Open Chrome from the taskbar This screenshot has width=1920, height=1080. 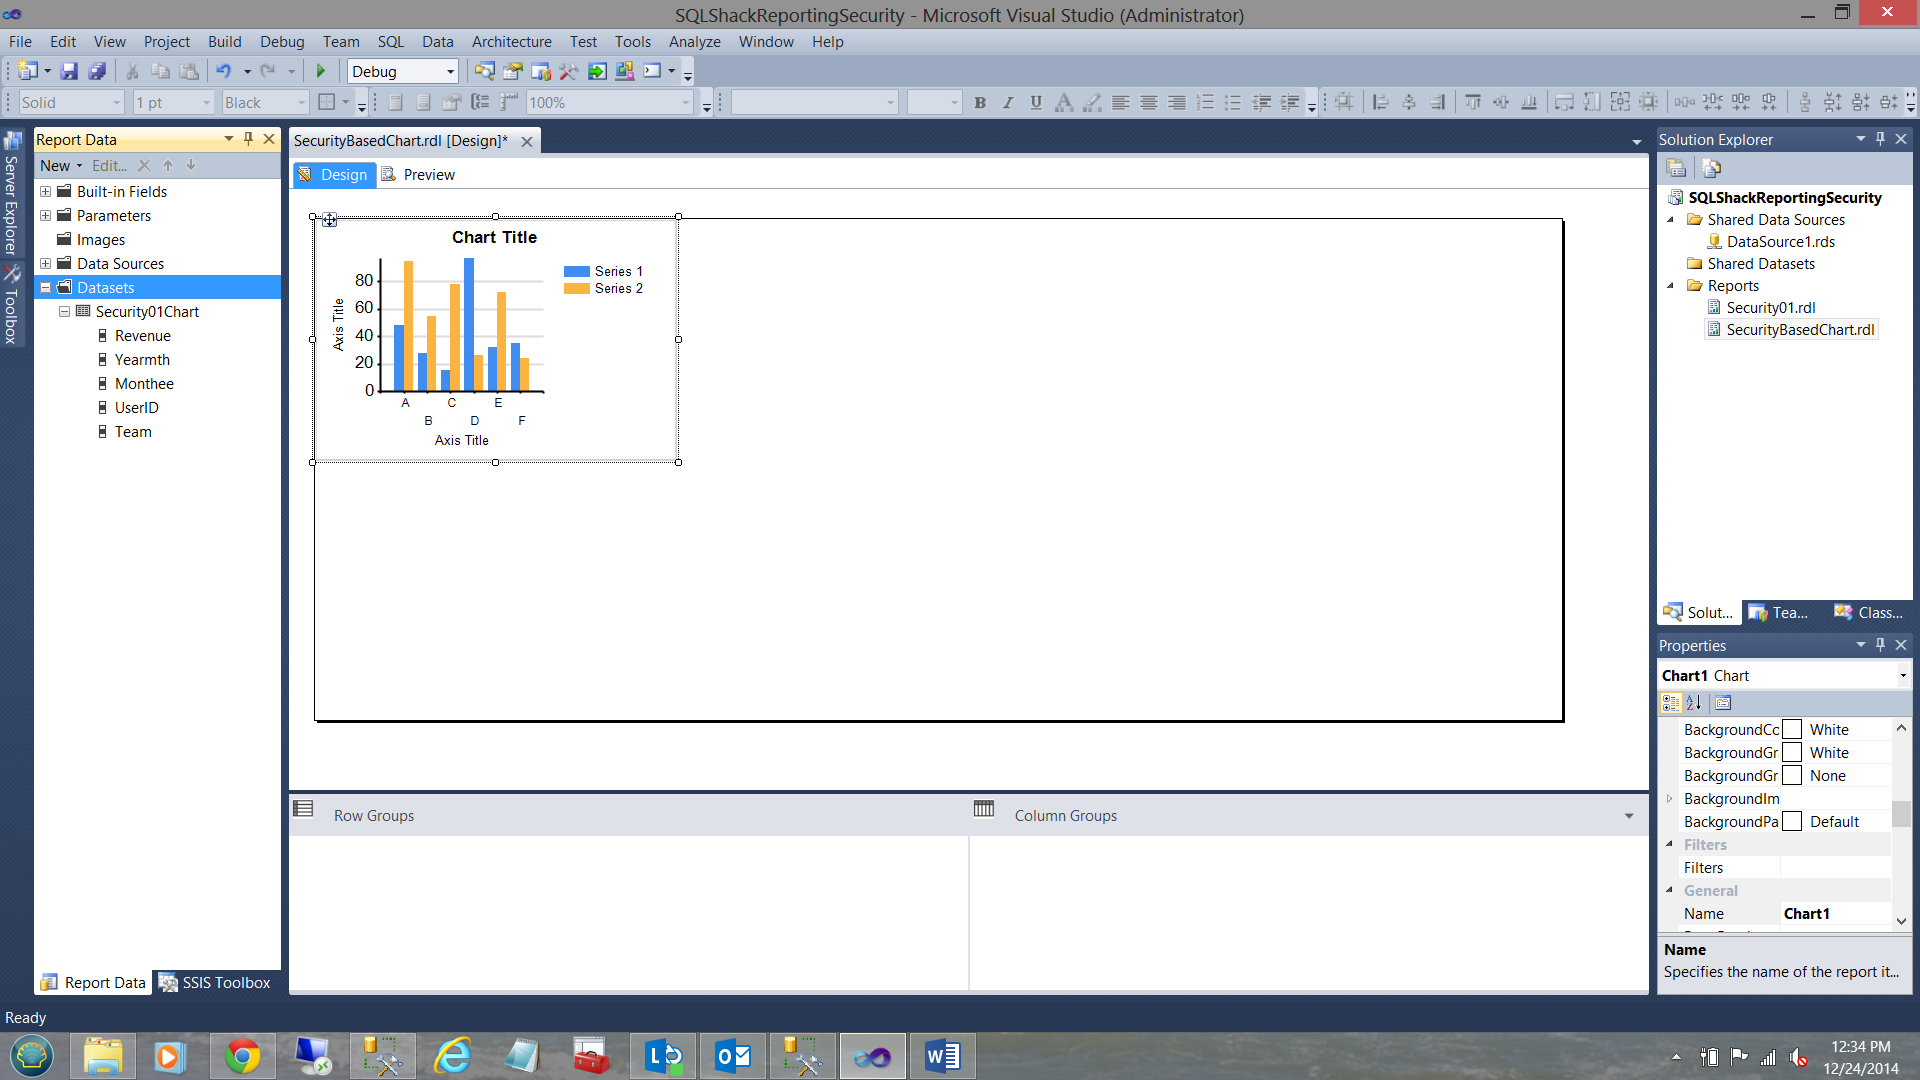(242, 1056)
